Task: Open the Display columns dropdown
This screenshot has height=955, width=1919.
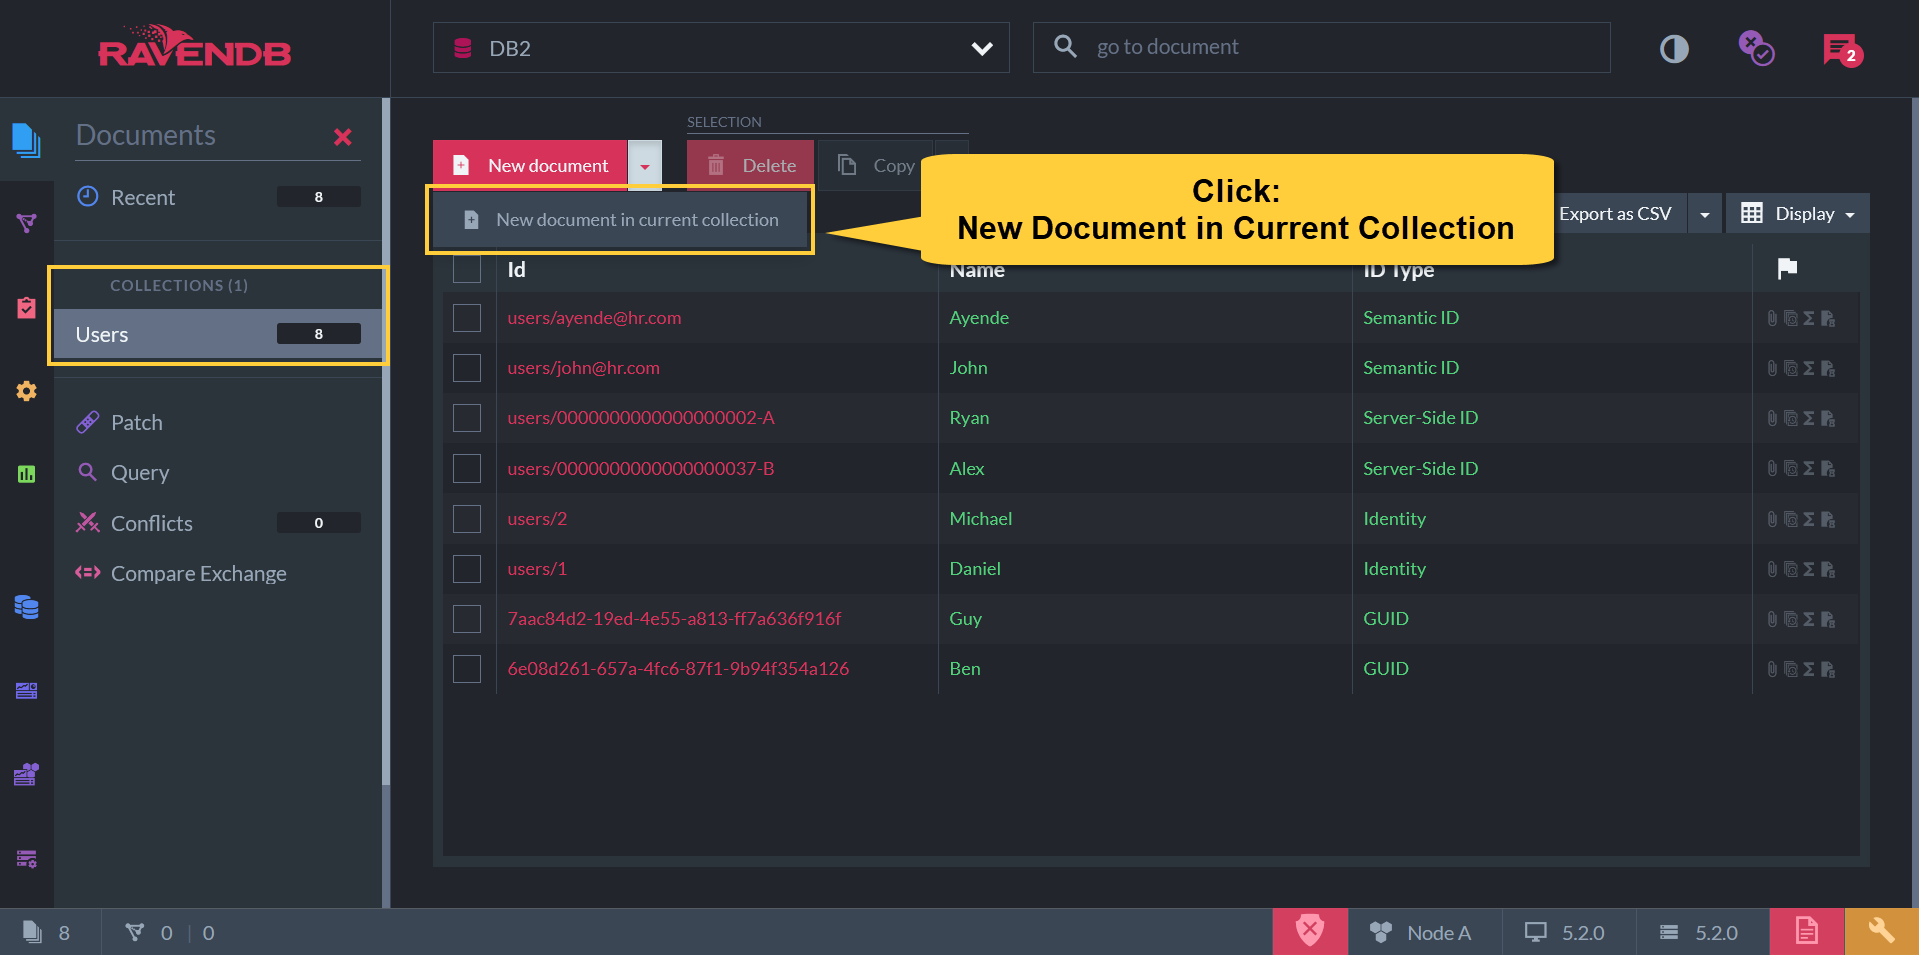Action: [x=1797, y=214]
